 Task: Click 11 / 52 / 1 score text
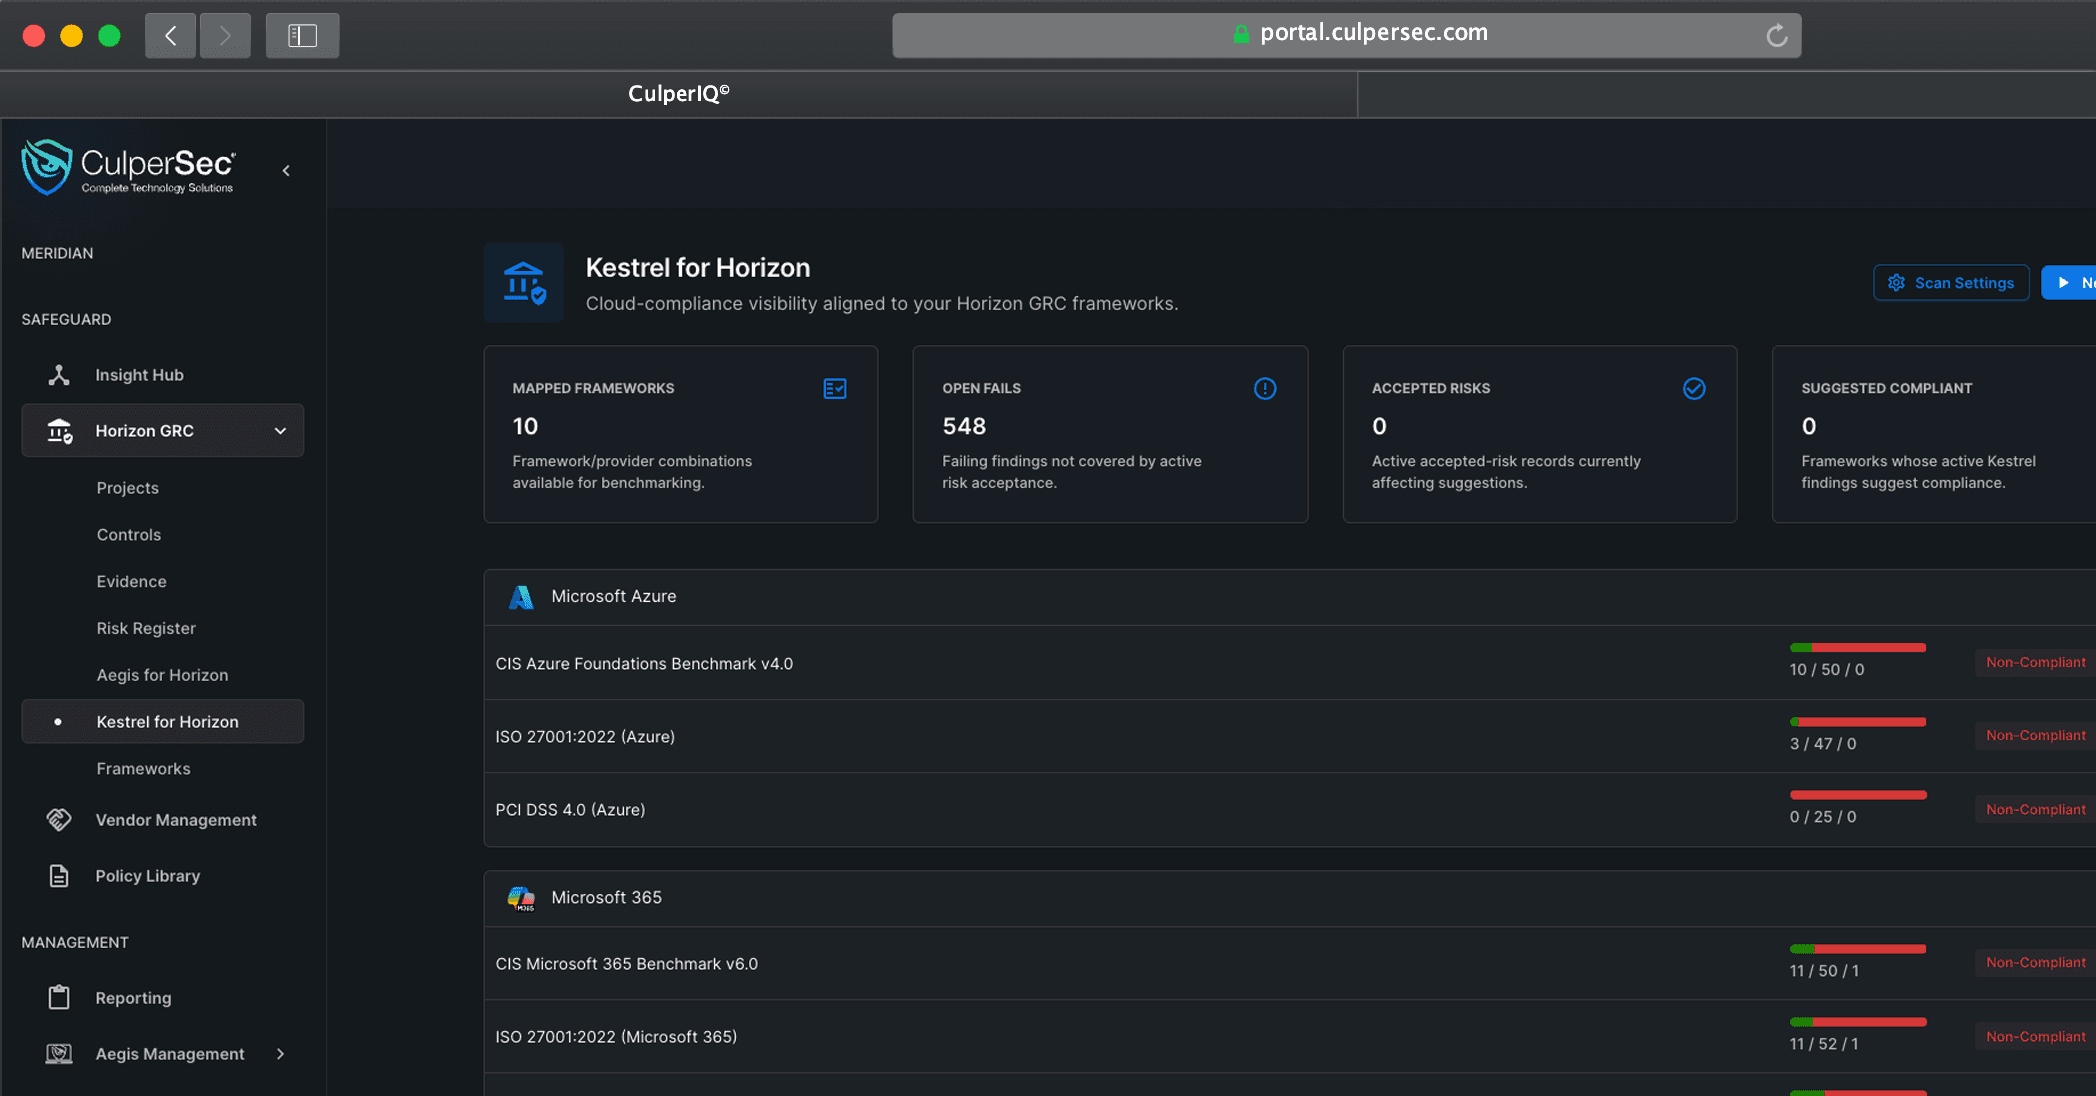[x=1824, y=1044]
